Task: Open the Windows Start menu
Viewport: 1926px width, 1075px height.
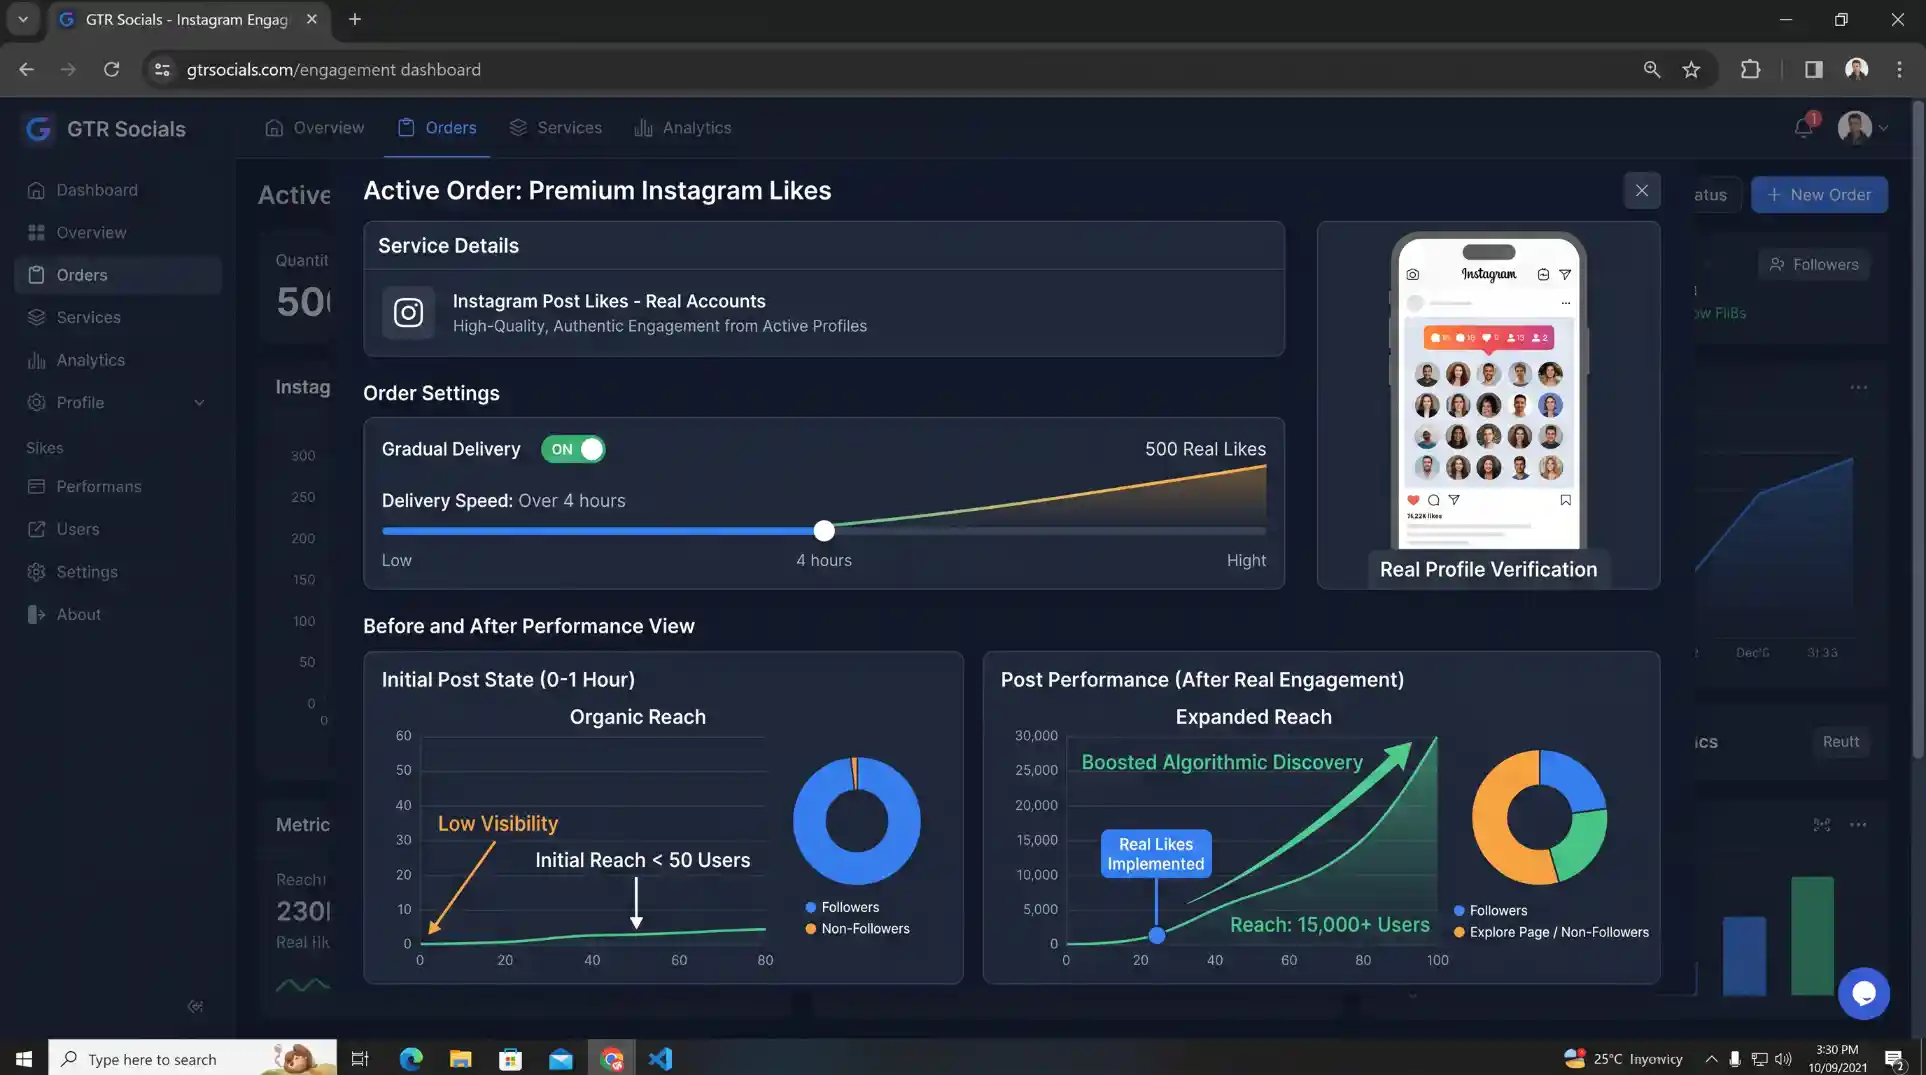Action: pyautogui.click(x=24, y=1058)
